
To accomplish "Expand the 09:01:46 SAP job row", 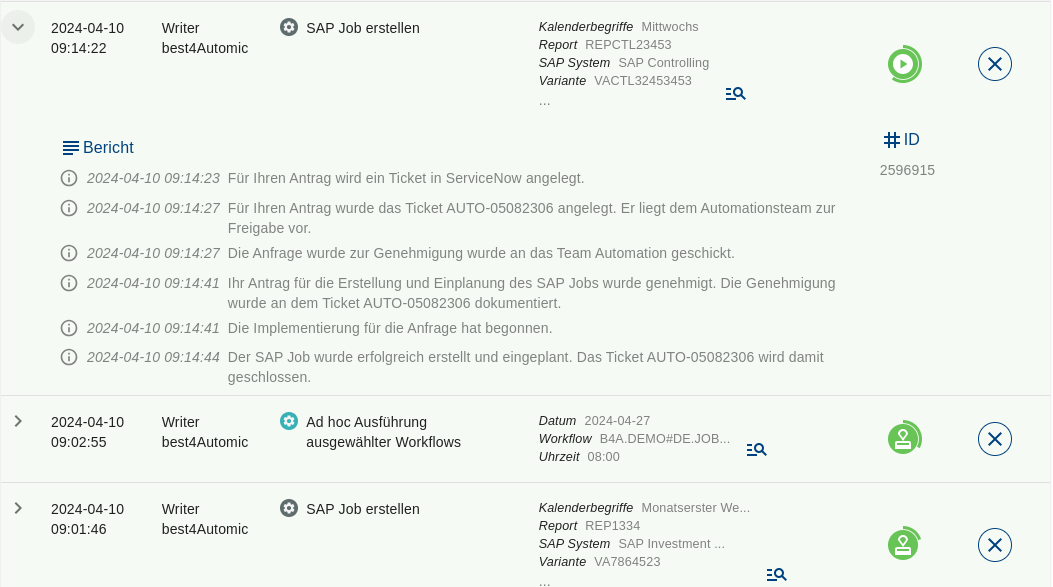I will tap(18, 508).
